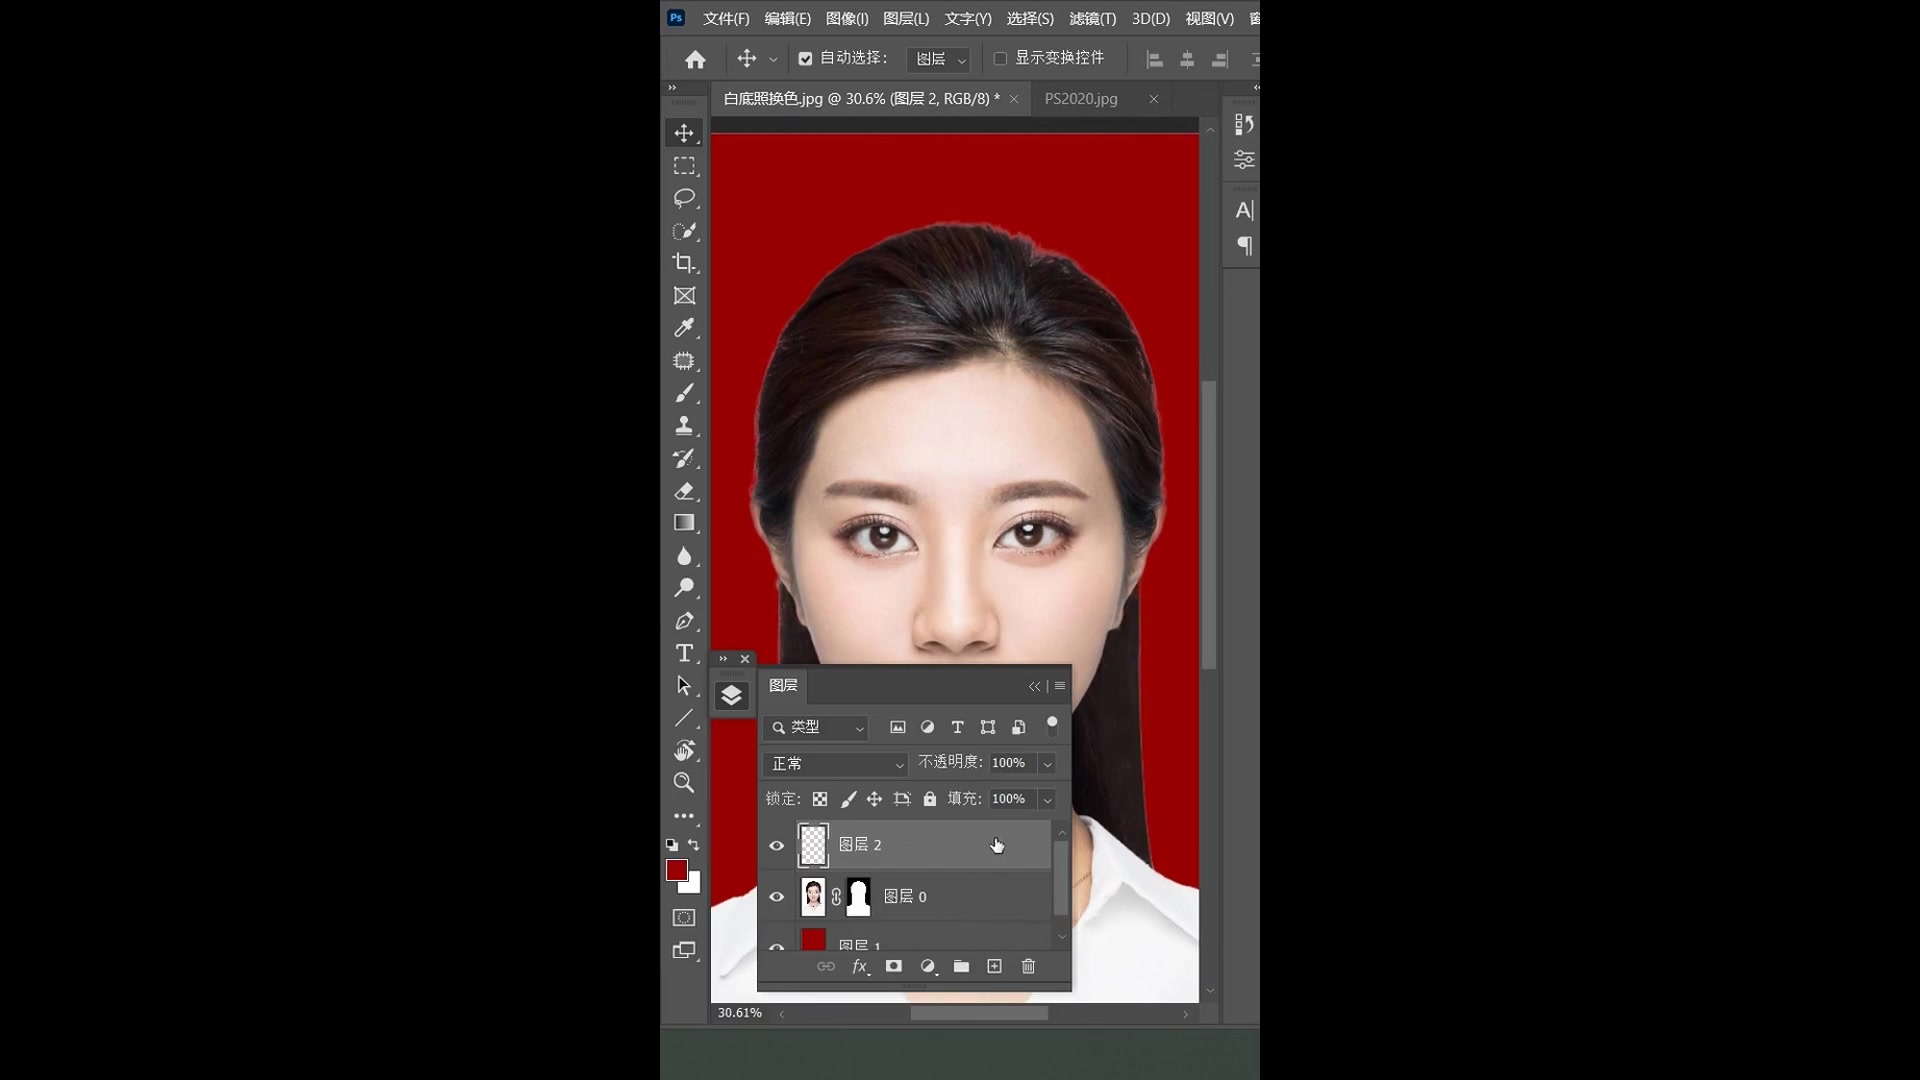Toggle visibility of 图层 2
The height and width of the screenshot is (1080, 1920).
(777, 844)
